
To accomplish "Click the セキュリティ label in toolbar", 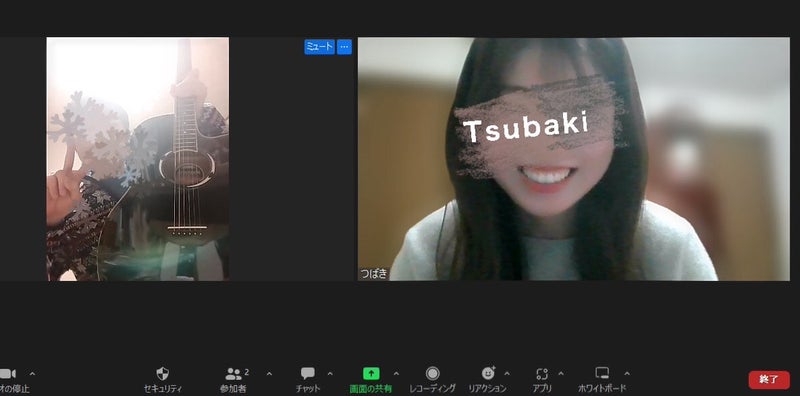I will pyautogui.click(x=163, y=389).
